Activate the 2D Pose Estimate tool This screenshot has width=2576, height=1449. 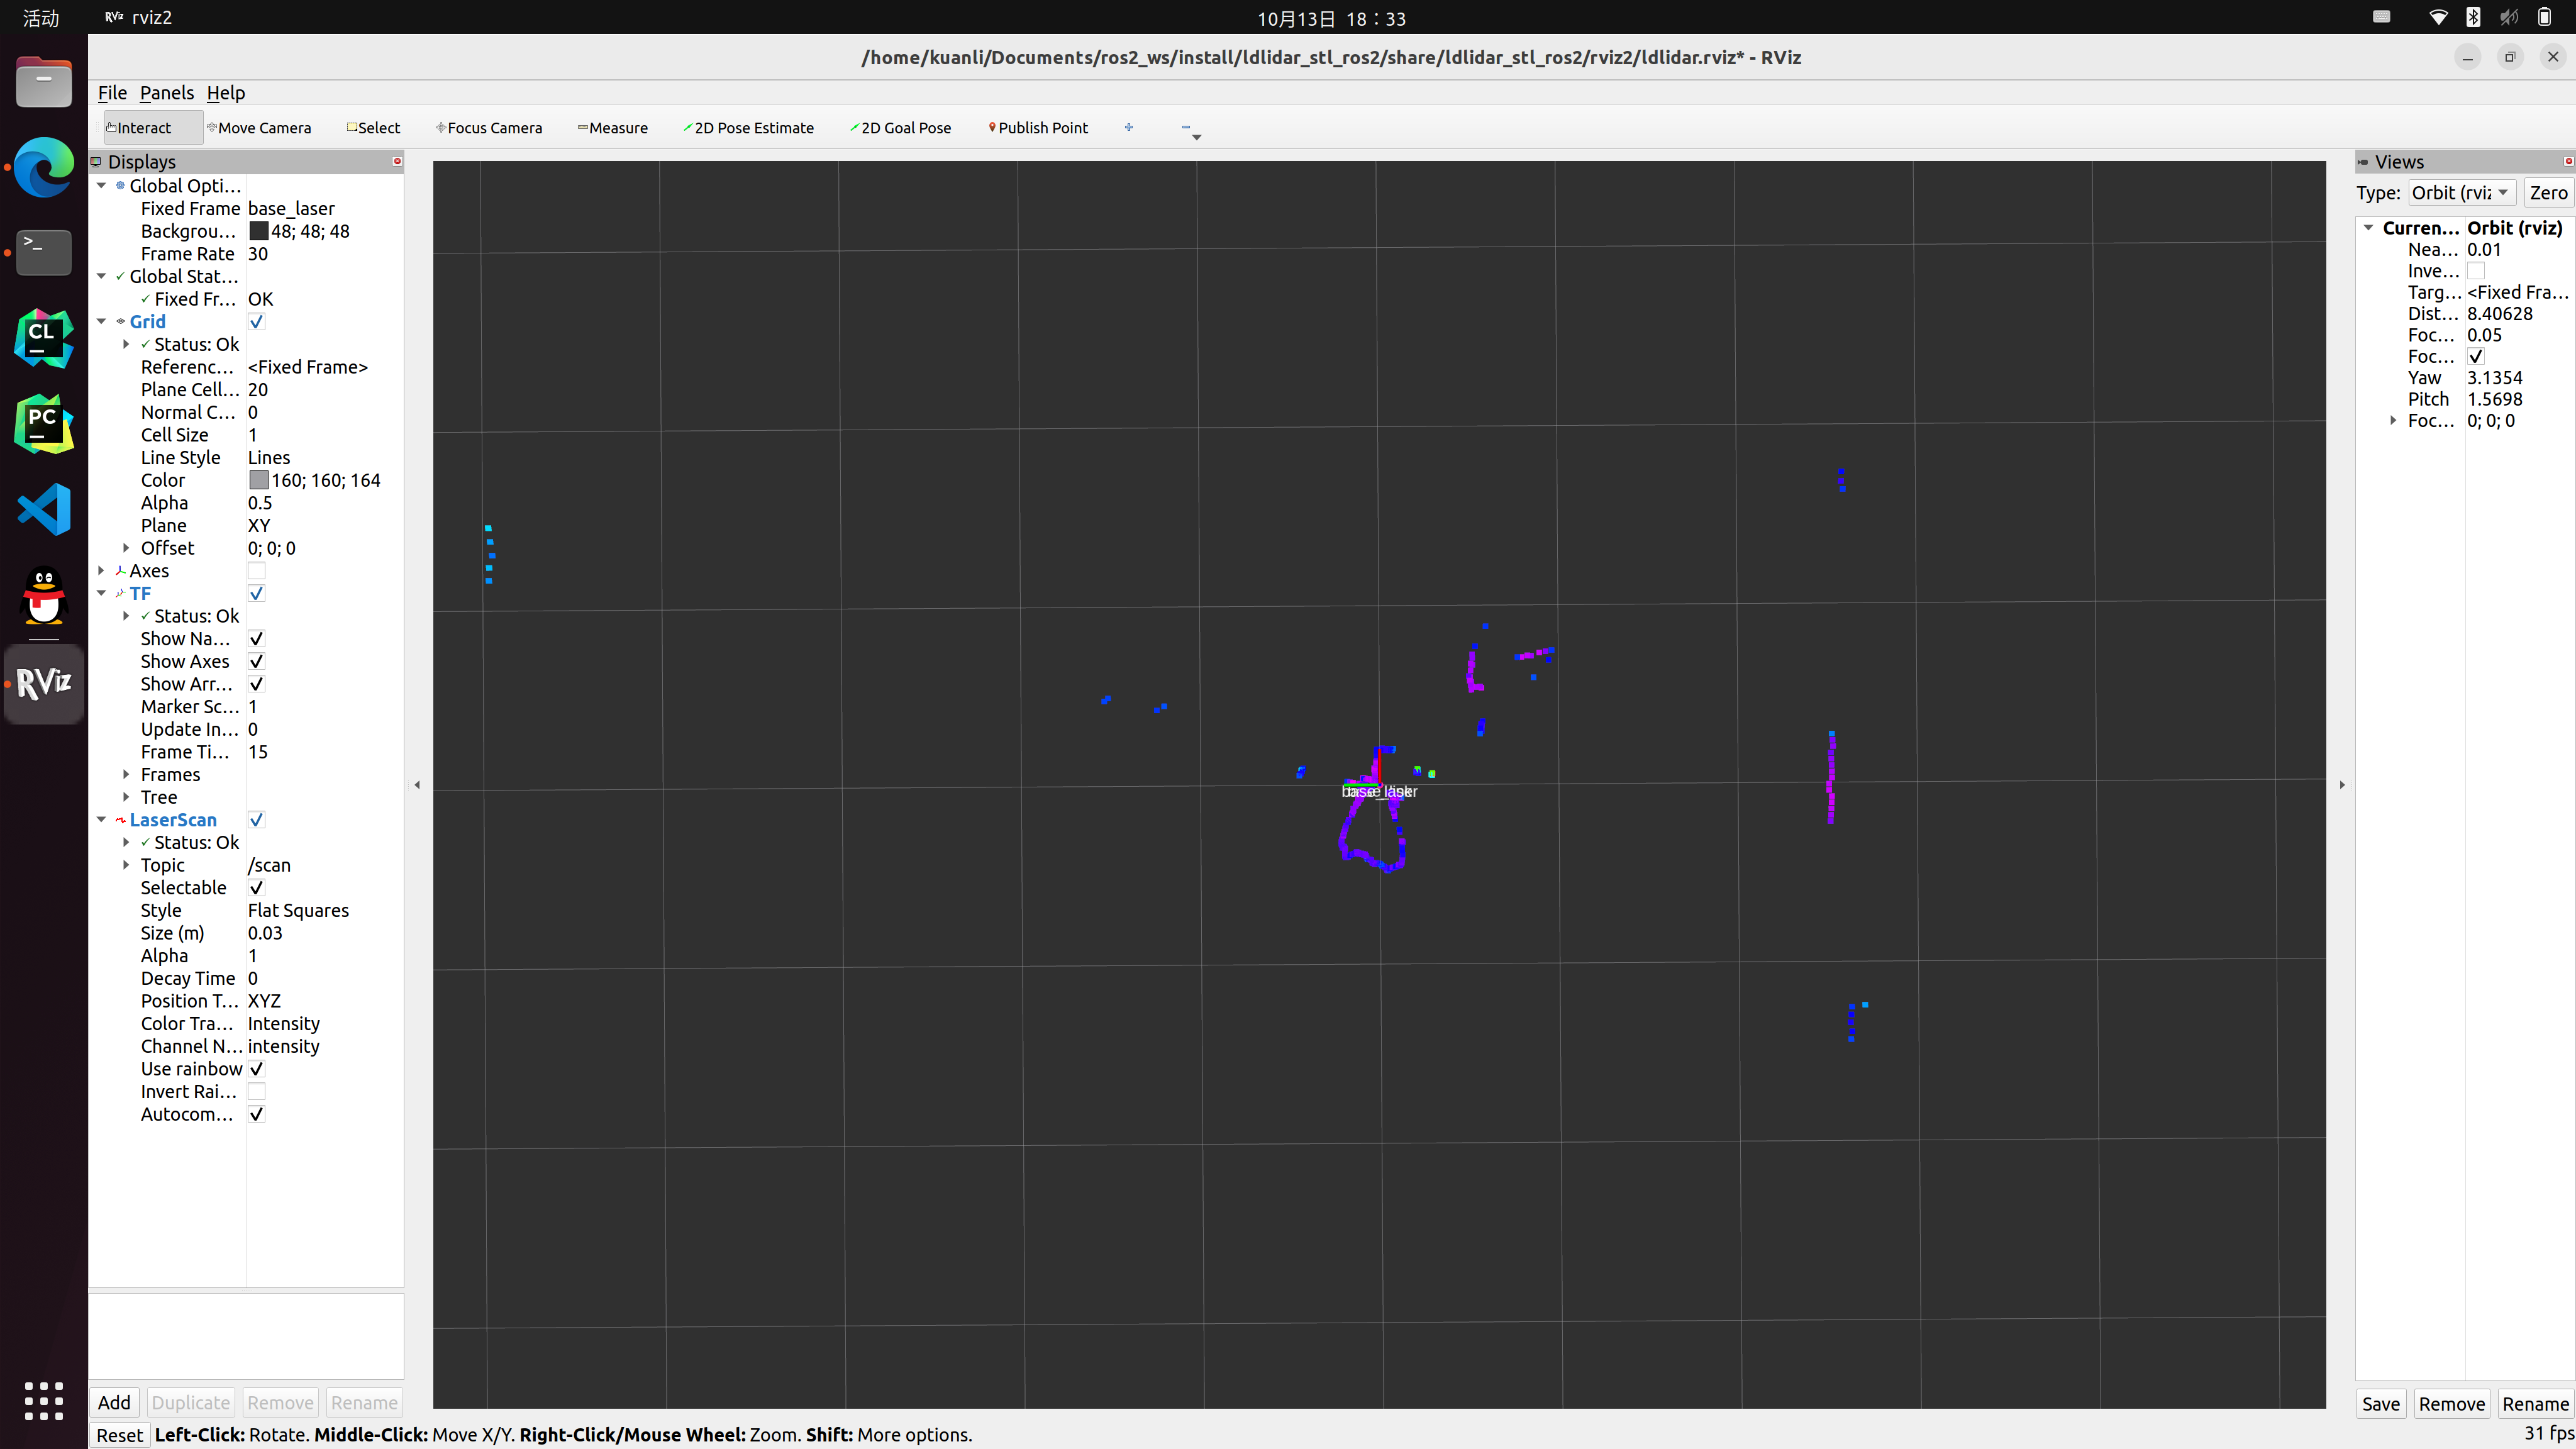[749, 128]
